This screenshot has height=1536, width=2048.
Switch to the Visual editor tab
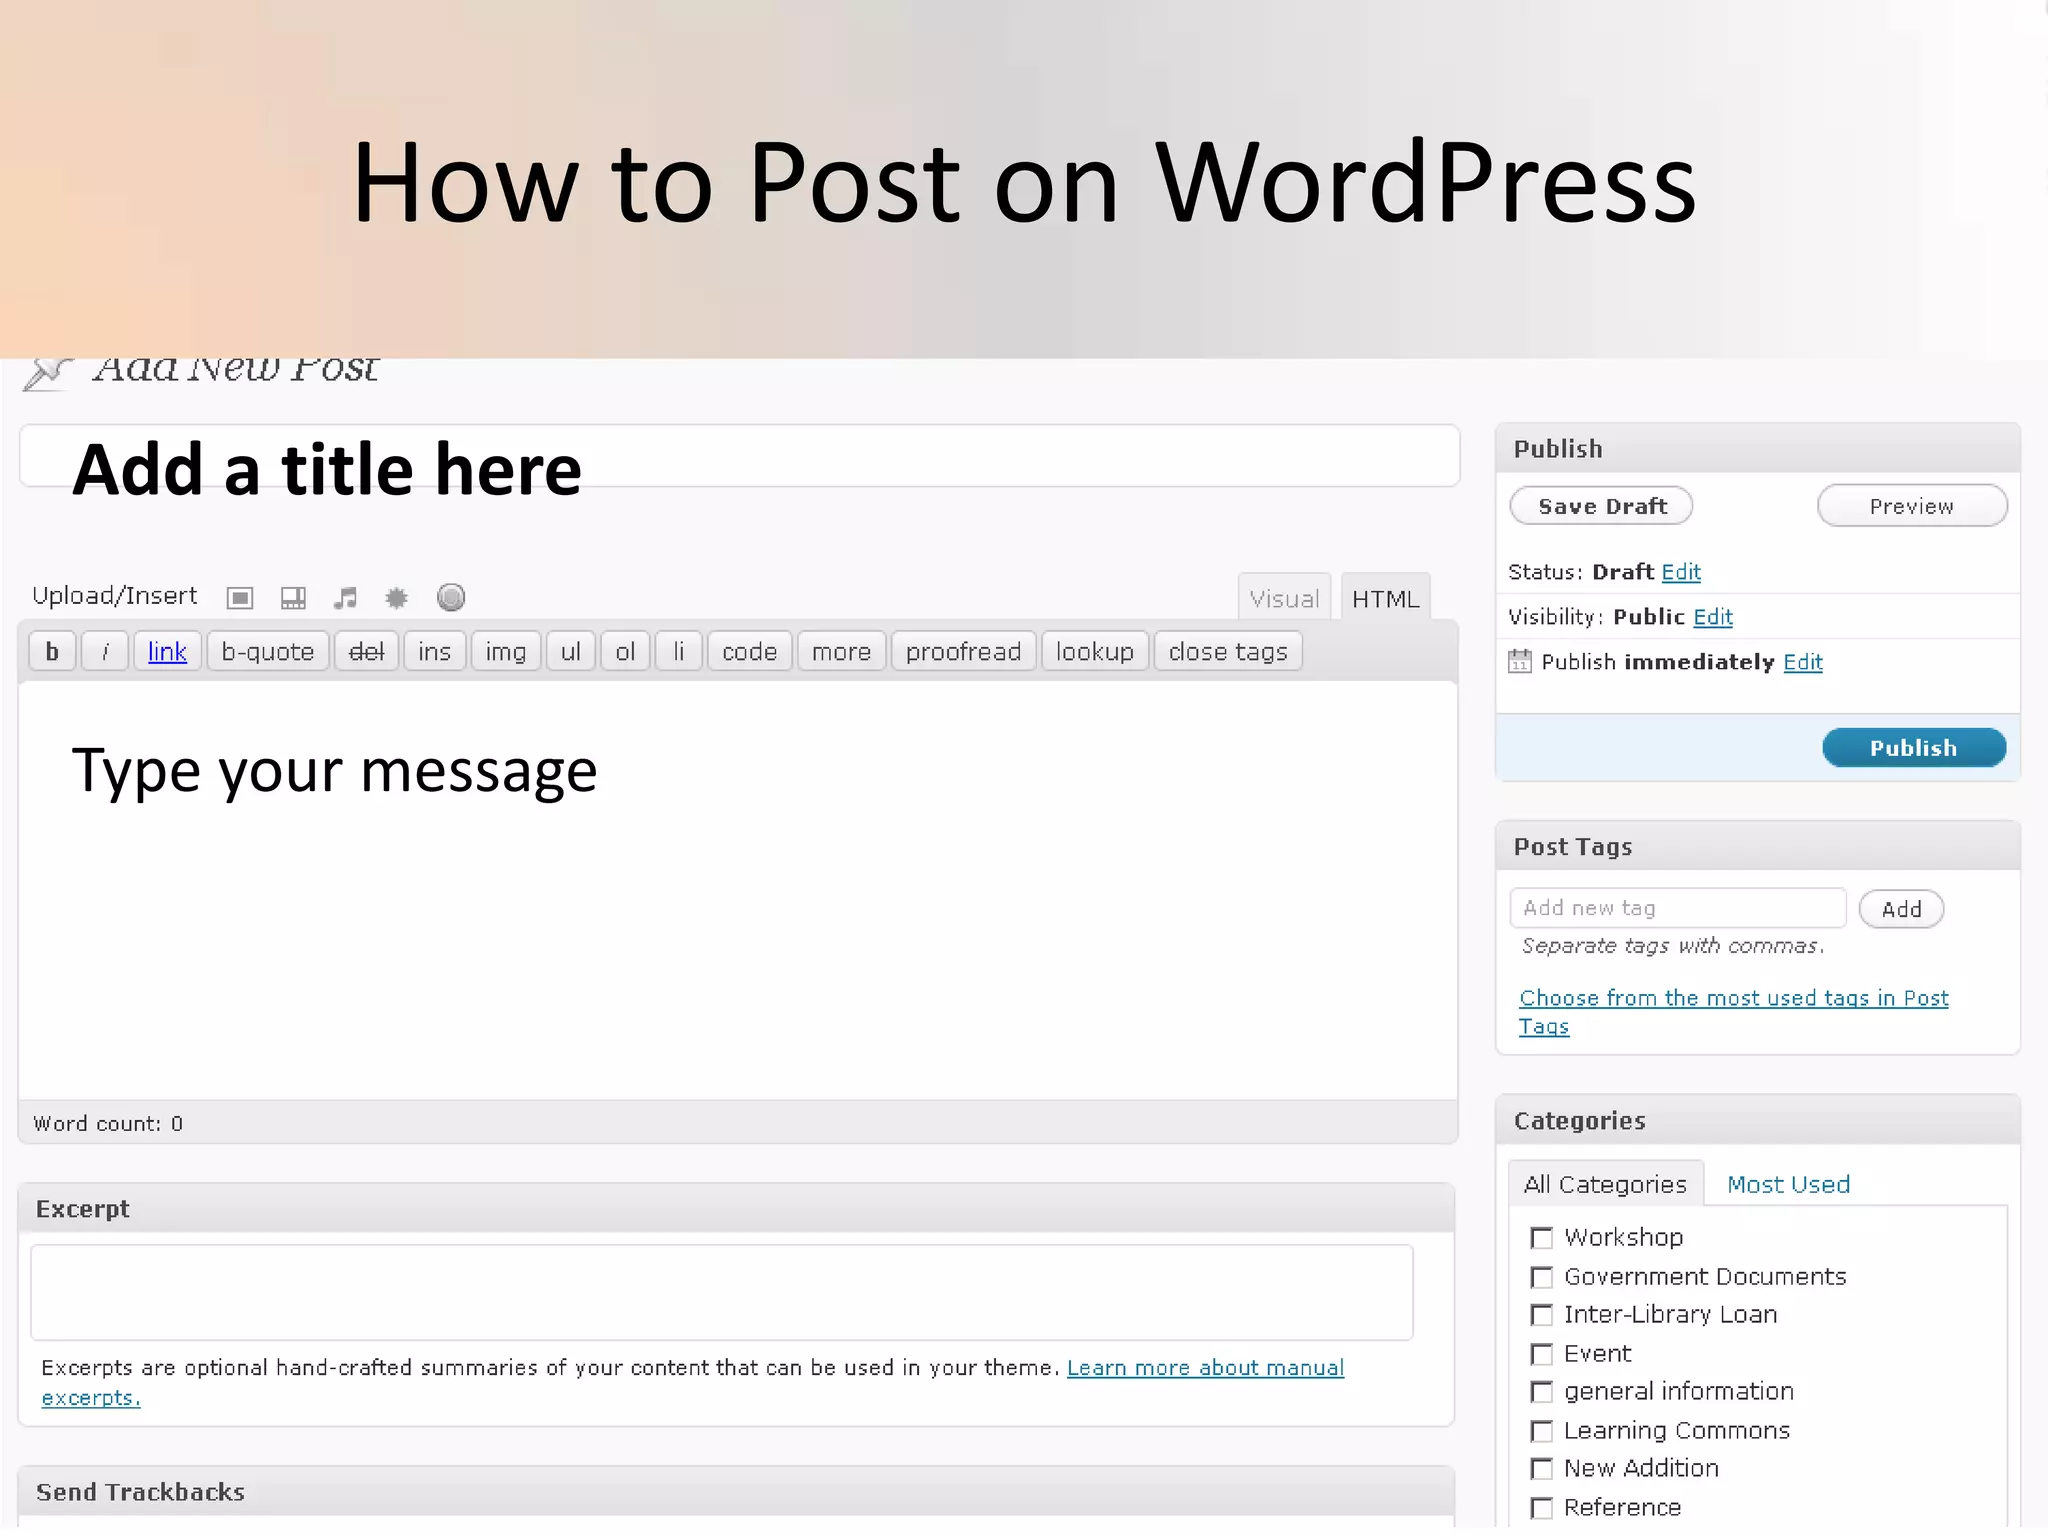[1284, 599]
